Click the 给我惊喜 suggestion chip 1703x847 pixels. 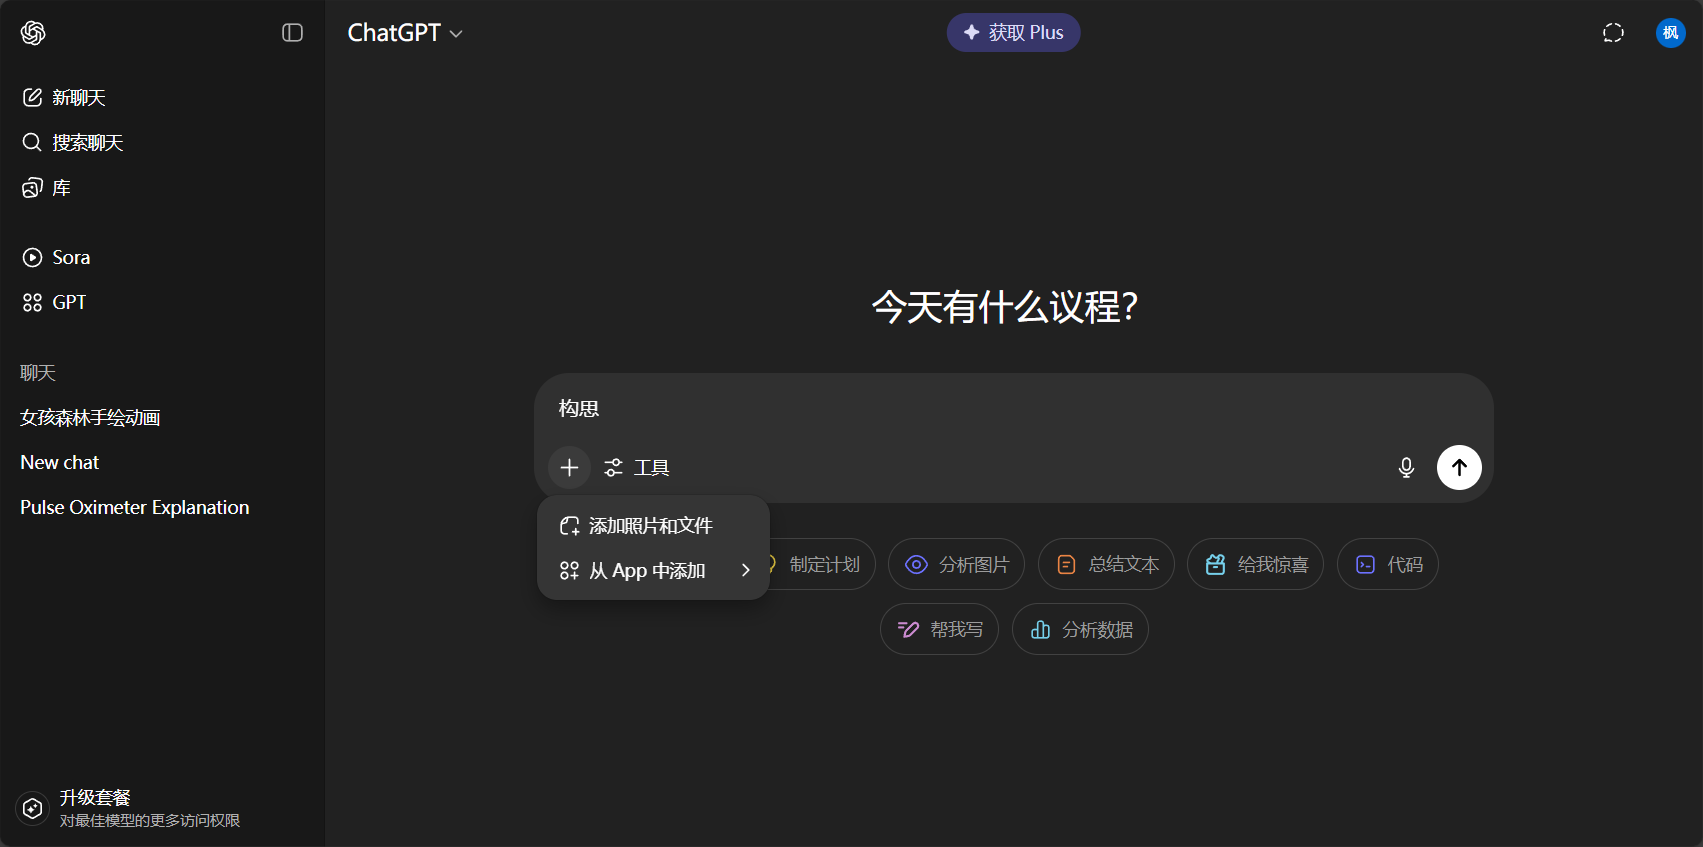pyautogui.click(x=1255, y=564)
